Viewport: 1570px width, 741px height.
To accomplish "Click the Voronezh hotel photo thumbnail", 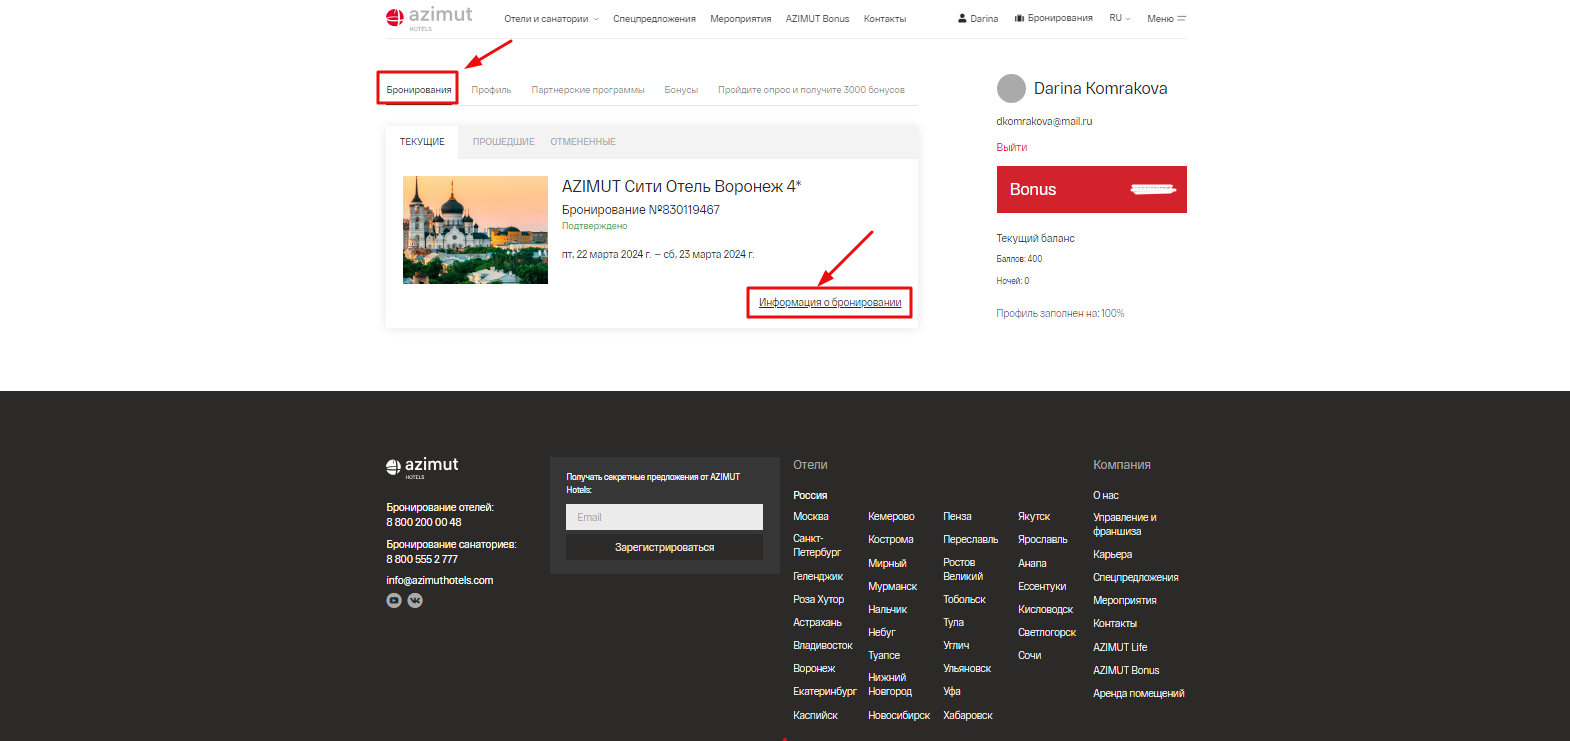I will point(475,230).
